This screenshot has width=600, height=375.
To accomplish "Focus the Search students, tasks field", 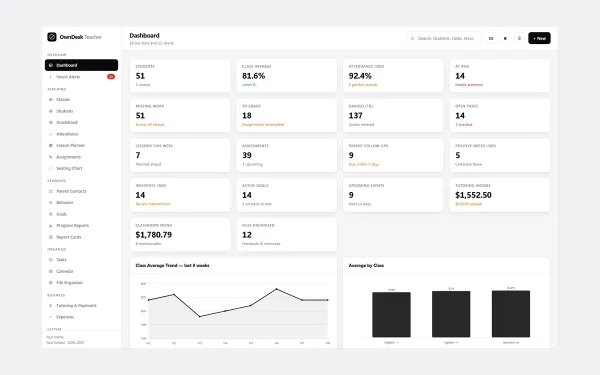I will tap(444, 38).
